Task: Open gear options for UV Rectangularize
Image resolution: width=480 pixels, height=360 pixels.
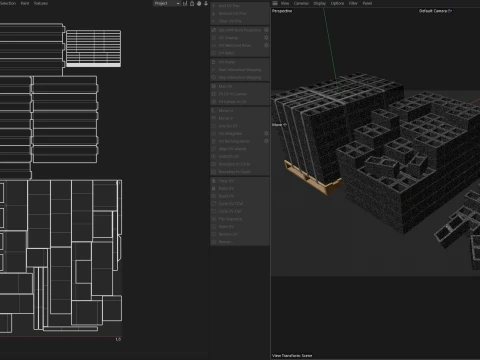Action: 266,141
